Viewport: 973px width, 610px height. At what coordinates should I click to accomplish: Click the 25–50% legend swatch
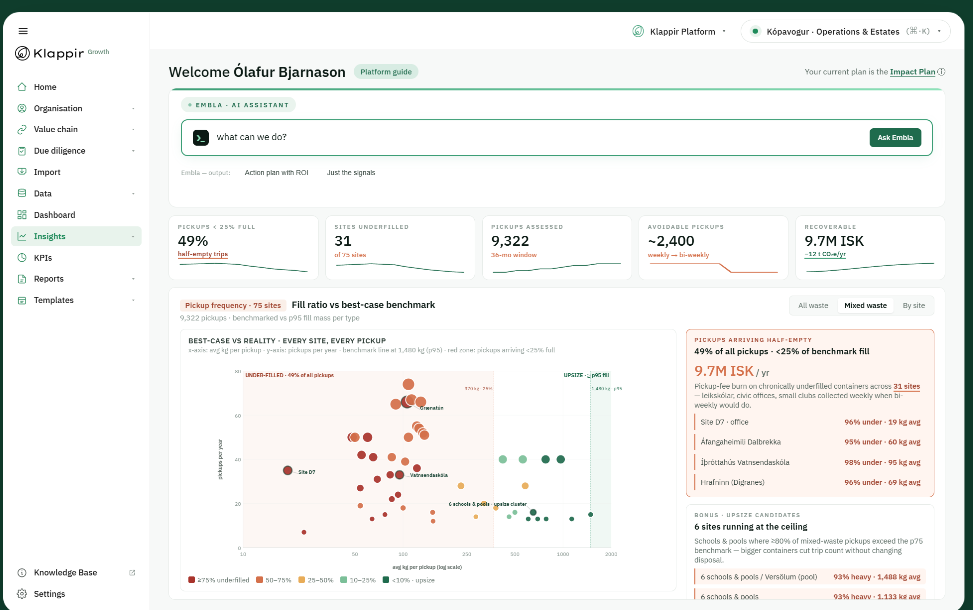coord(302,580)
